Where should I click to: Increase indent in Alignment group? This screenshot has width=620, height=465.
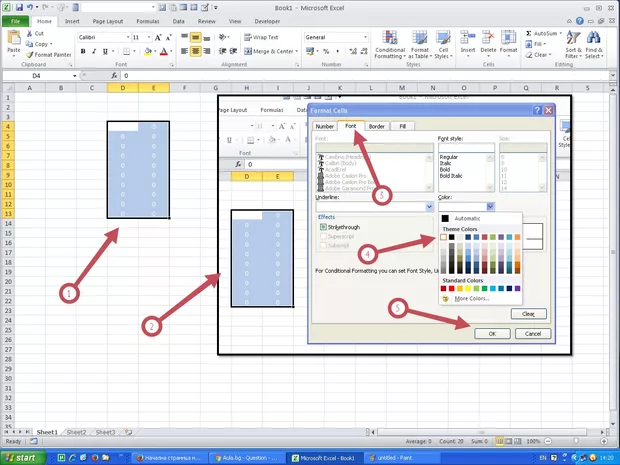(233, 51)
